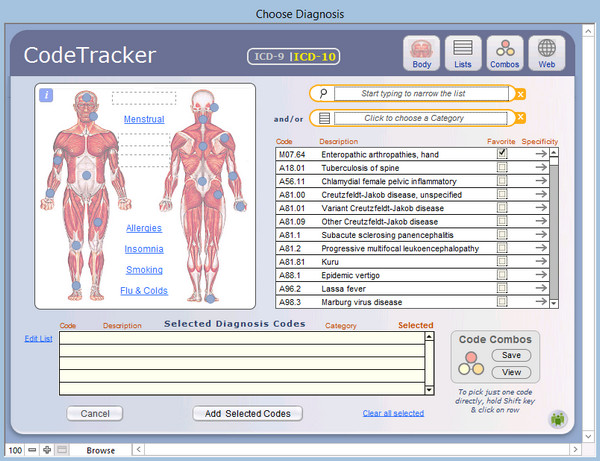Check favorite for Progressive multifocal leukoencephalopathy

pyautogui.click(x=502, y=248)
